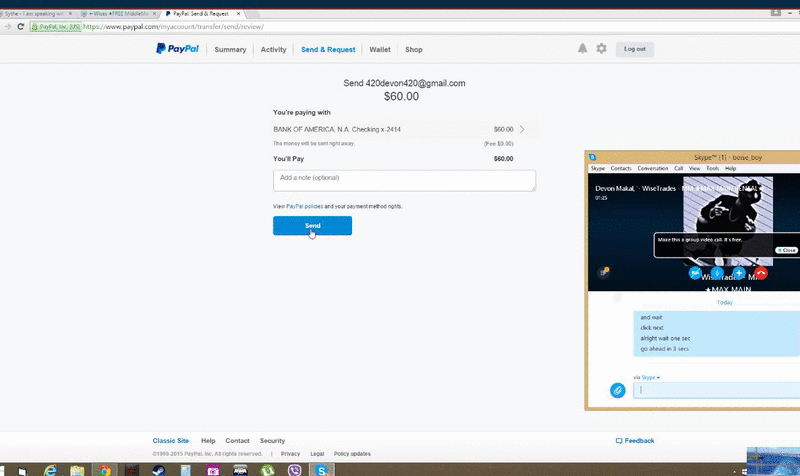This screenshot has width=800, height=476.
Task: Expand the Bank of America payment method chevron
Action: (x=522, y=129)
